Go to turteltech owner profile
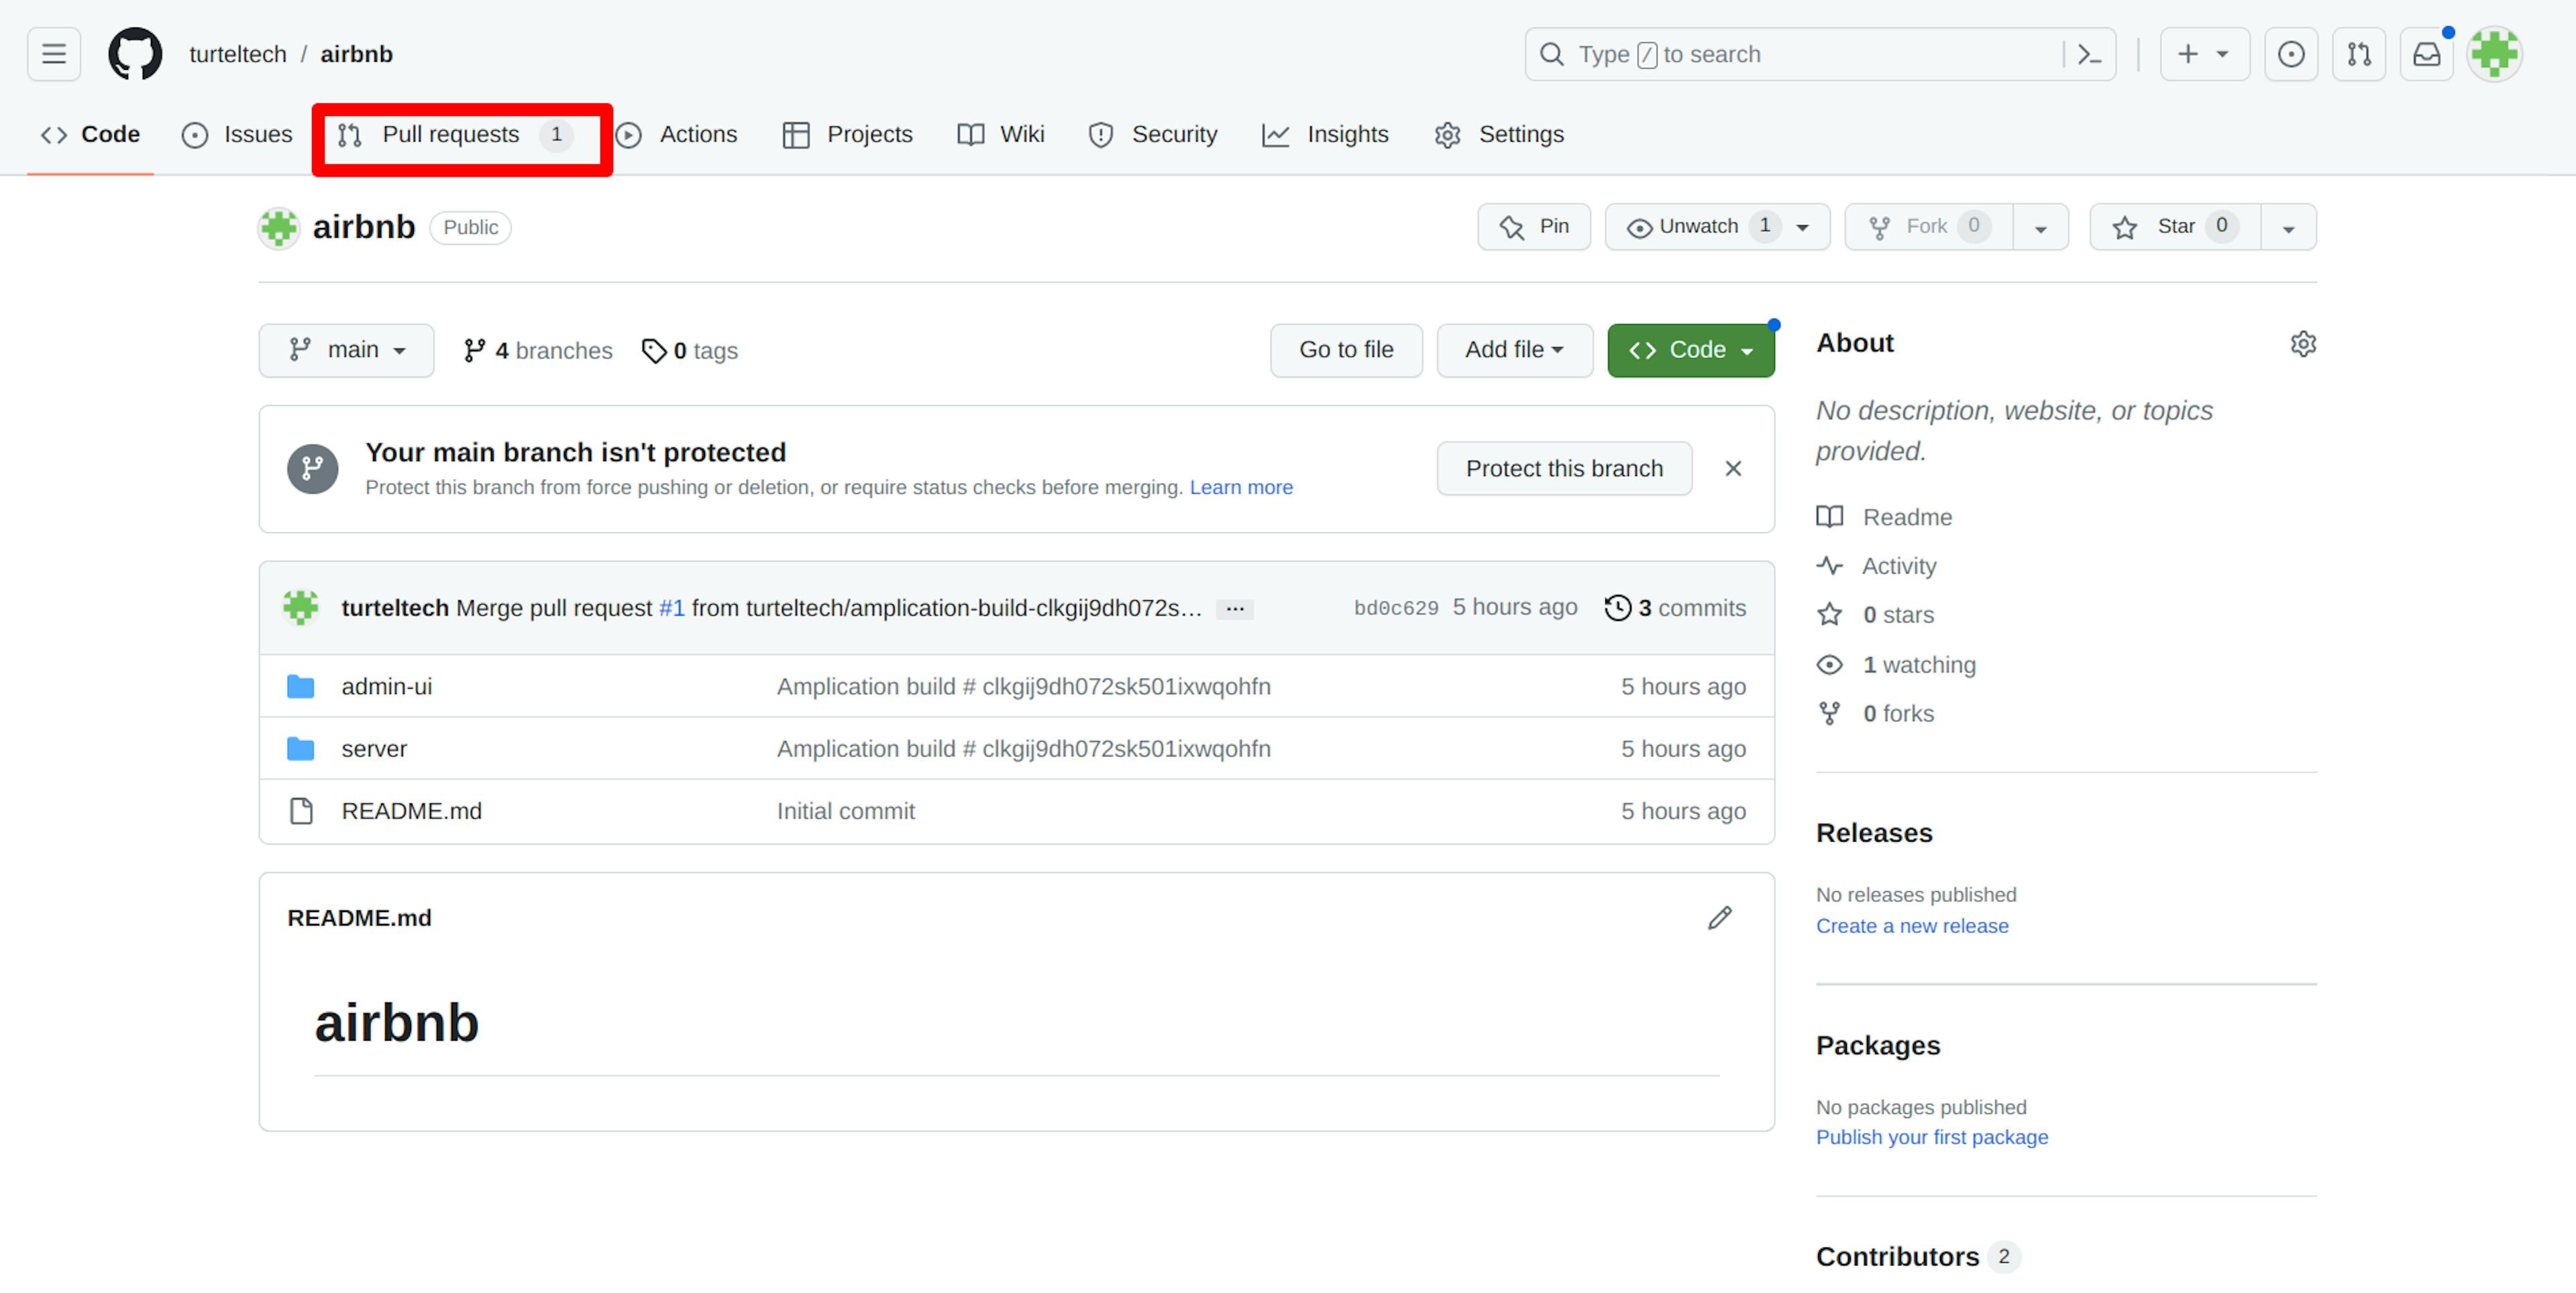Viewport: 2576px width, 1293px height. point(238,54)
